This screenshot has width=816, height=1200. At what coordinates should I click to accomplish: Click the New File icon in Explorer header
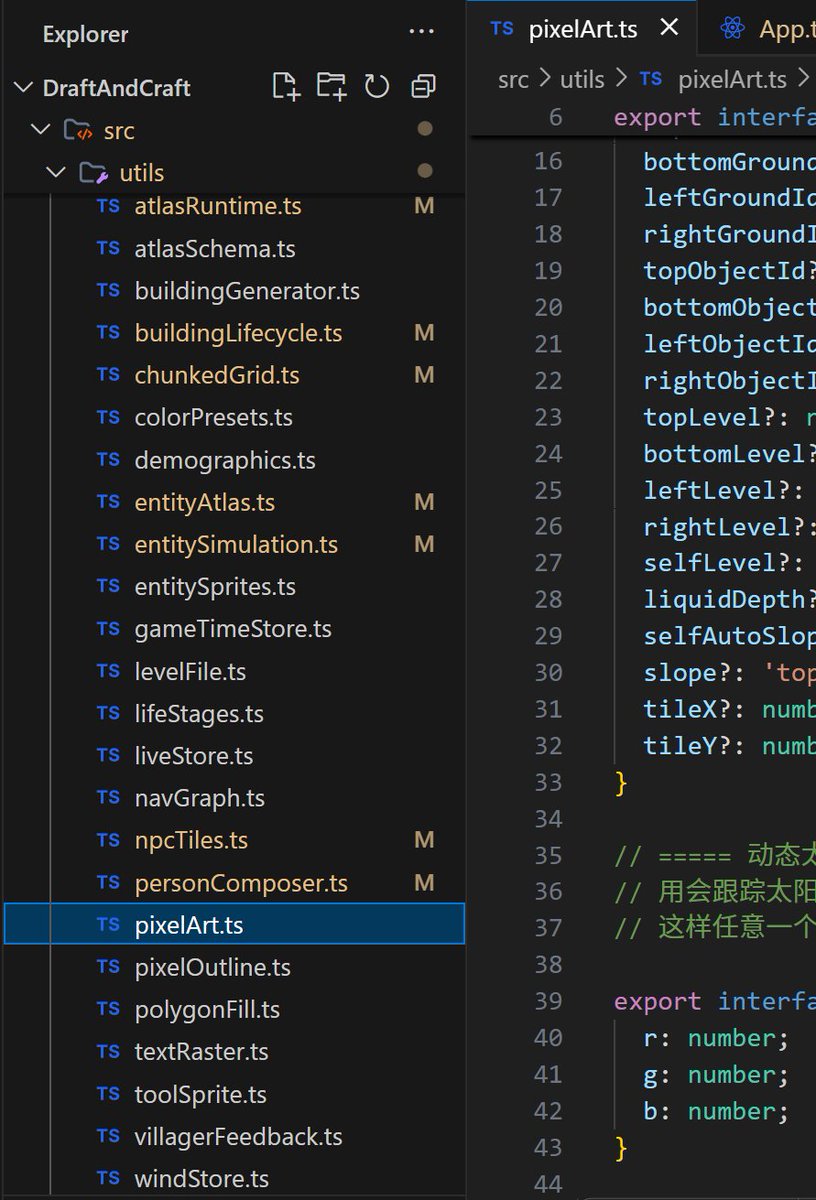286,87
